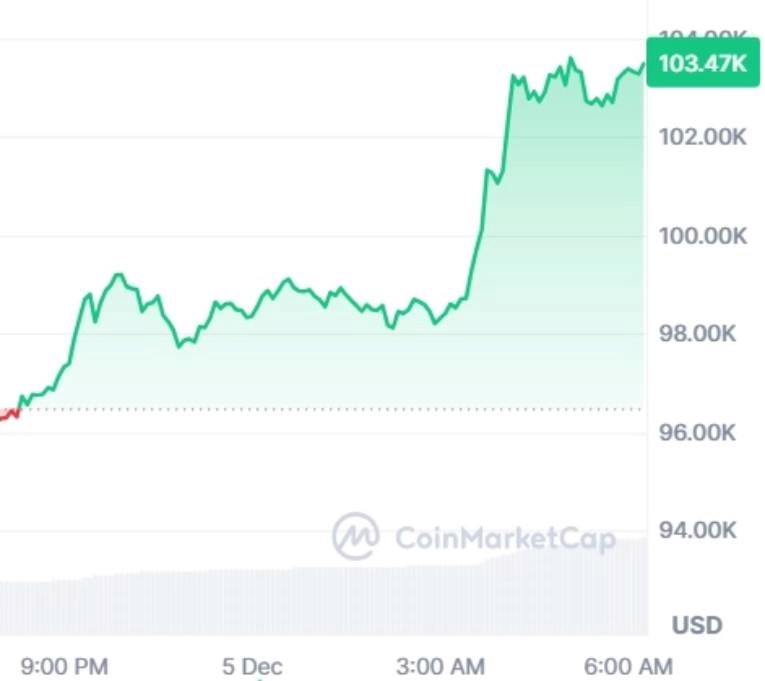The height and width of the screenshot is (681, 765).
Task: Click the 102.00K price axis label
Action: click(703, 137)
